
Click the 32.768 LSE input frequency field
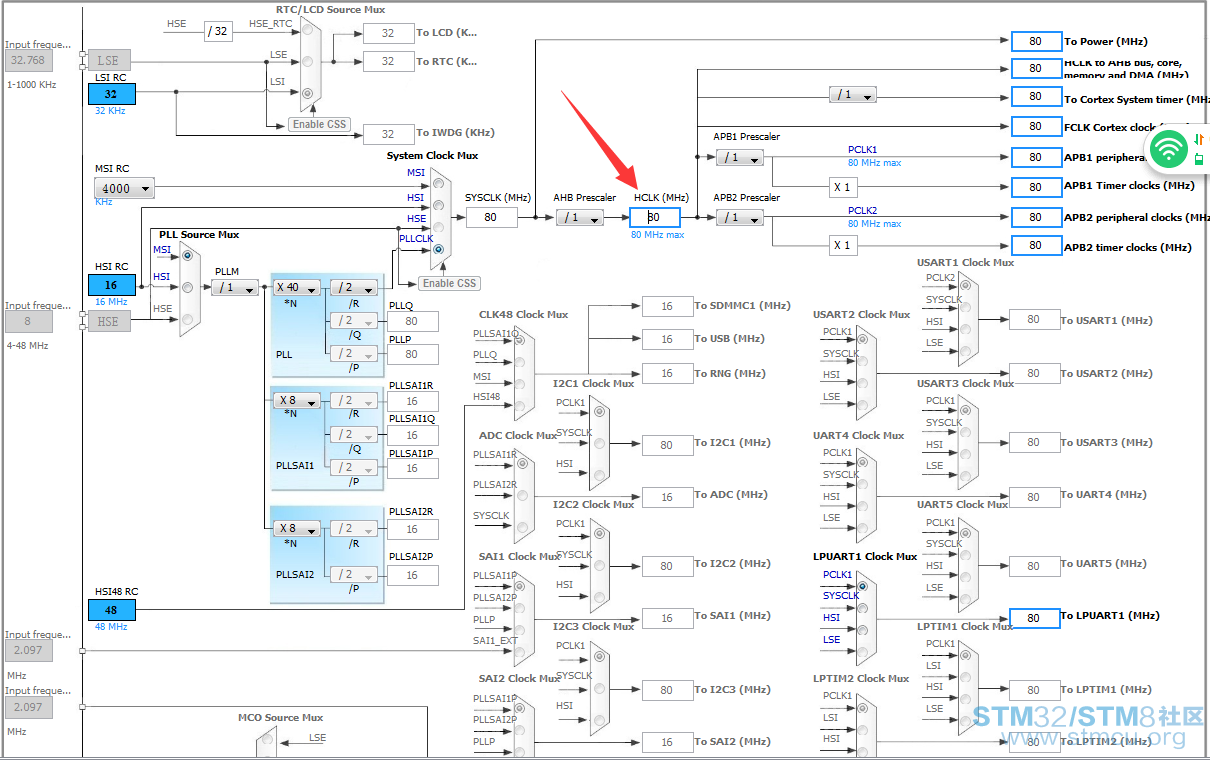[28, 60]
